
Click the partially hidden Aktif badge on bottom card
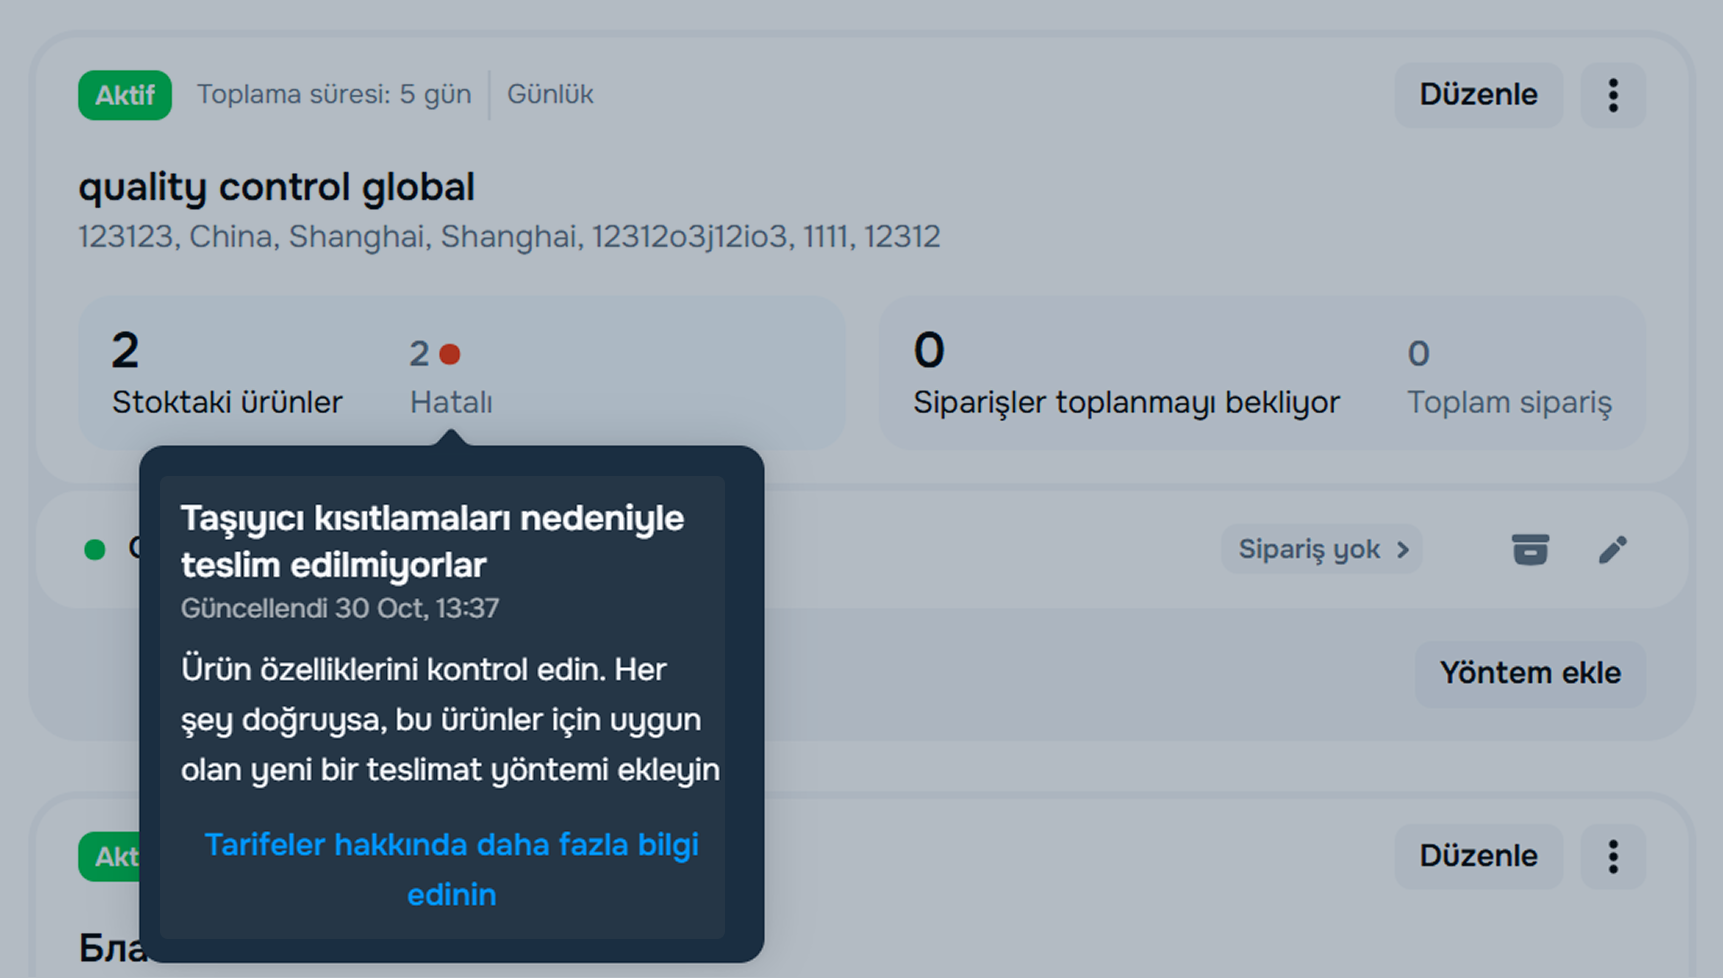click(x=110, y=856)
